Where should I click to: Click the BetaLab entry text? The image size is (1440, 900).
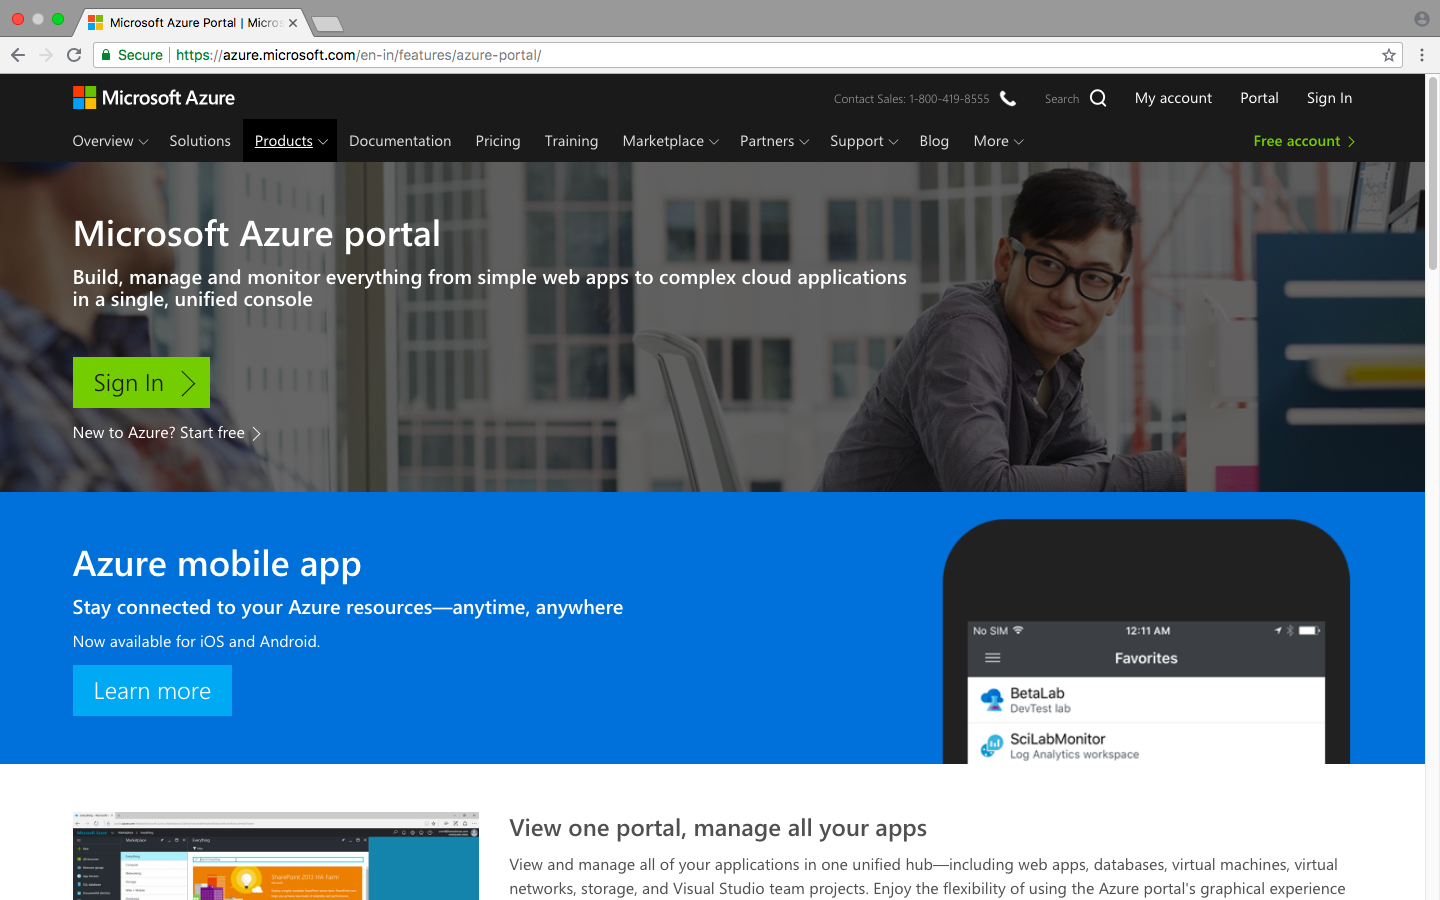point(1040,700)
